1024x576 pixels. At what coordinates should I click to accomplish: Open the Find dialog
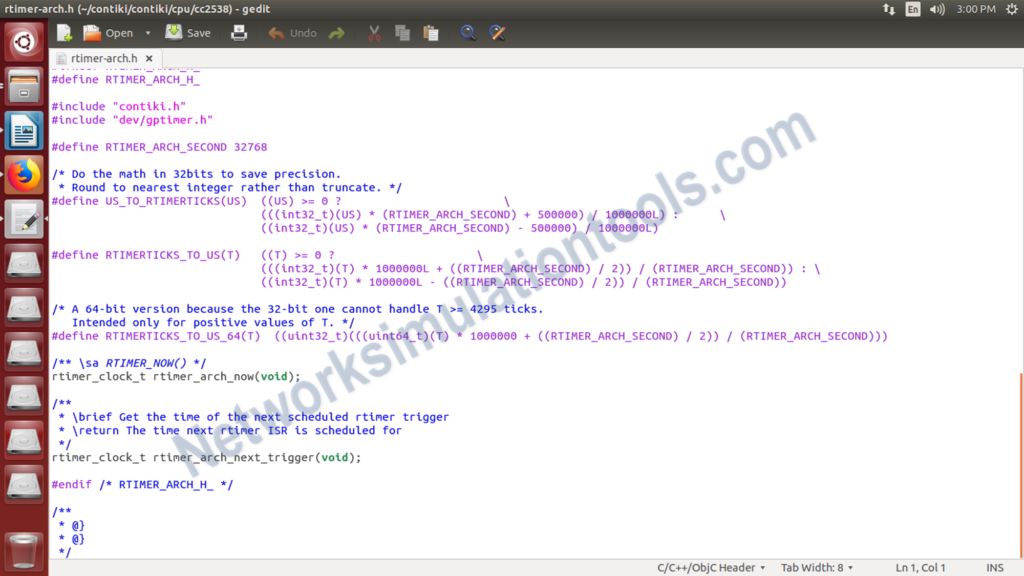468,32
